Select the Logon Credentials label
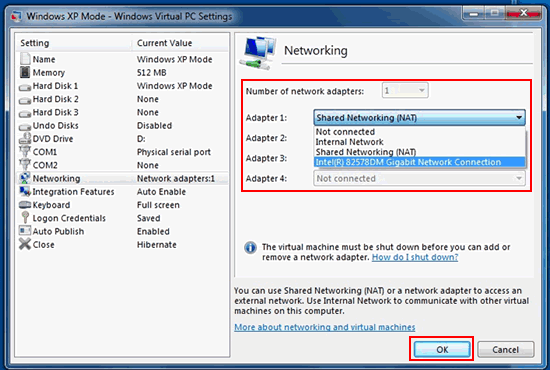Screen dimensions: 550x370 (69, 218)
